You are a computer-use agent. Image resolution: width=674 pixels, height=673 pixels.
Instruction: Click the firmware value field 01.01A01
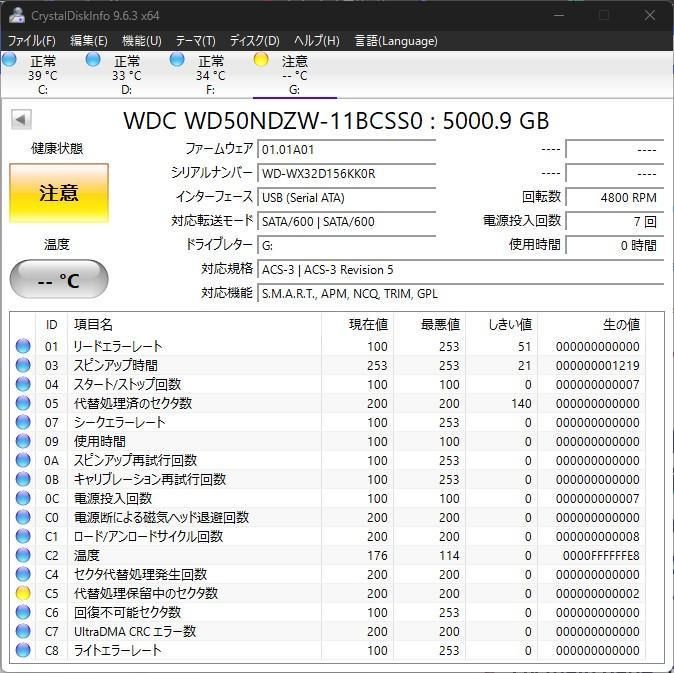tap(346, 149)
